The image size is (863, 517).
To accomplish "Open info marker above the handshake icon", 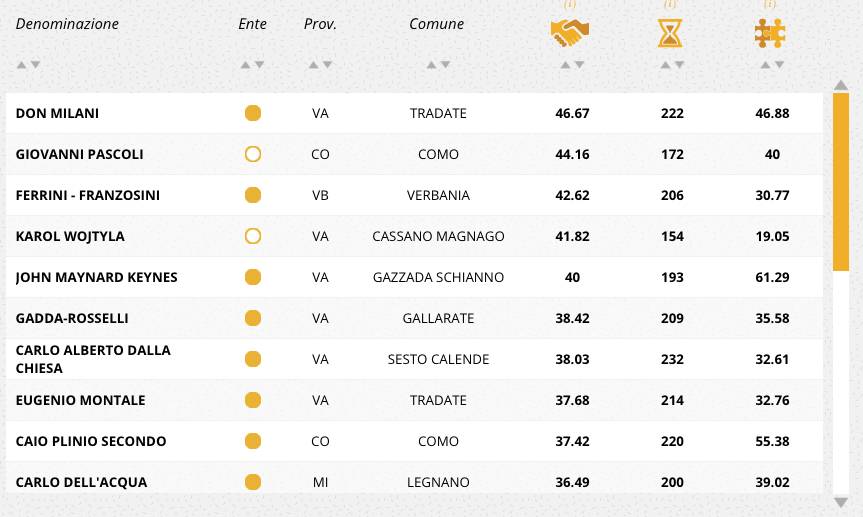I will pyautogui.click(x=570, y=4).
